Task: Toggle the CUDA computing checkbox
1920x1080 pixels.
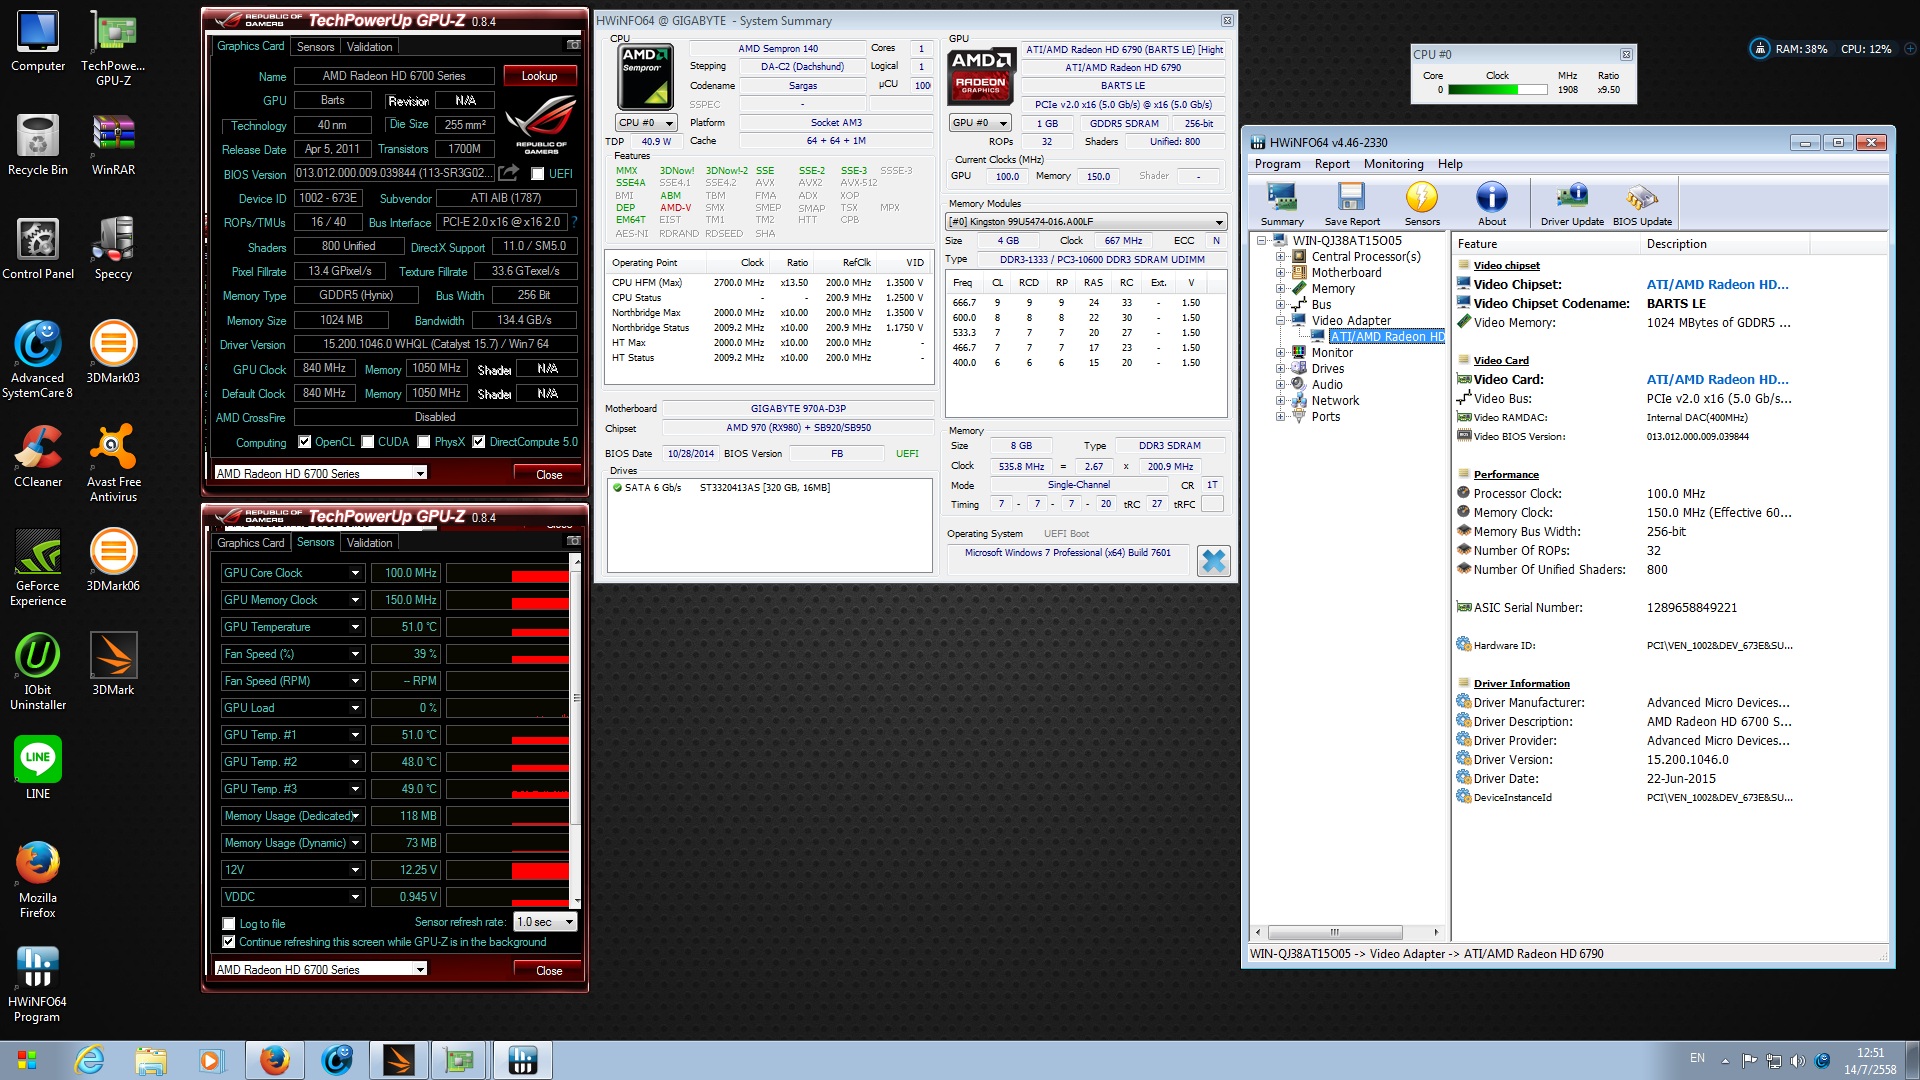Action: pos(368,442)
